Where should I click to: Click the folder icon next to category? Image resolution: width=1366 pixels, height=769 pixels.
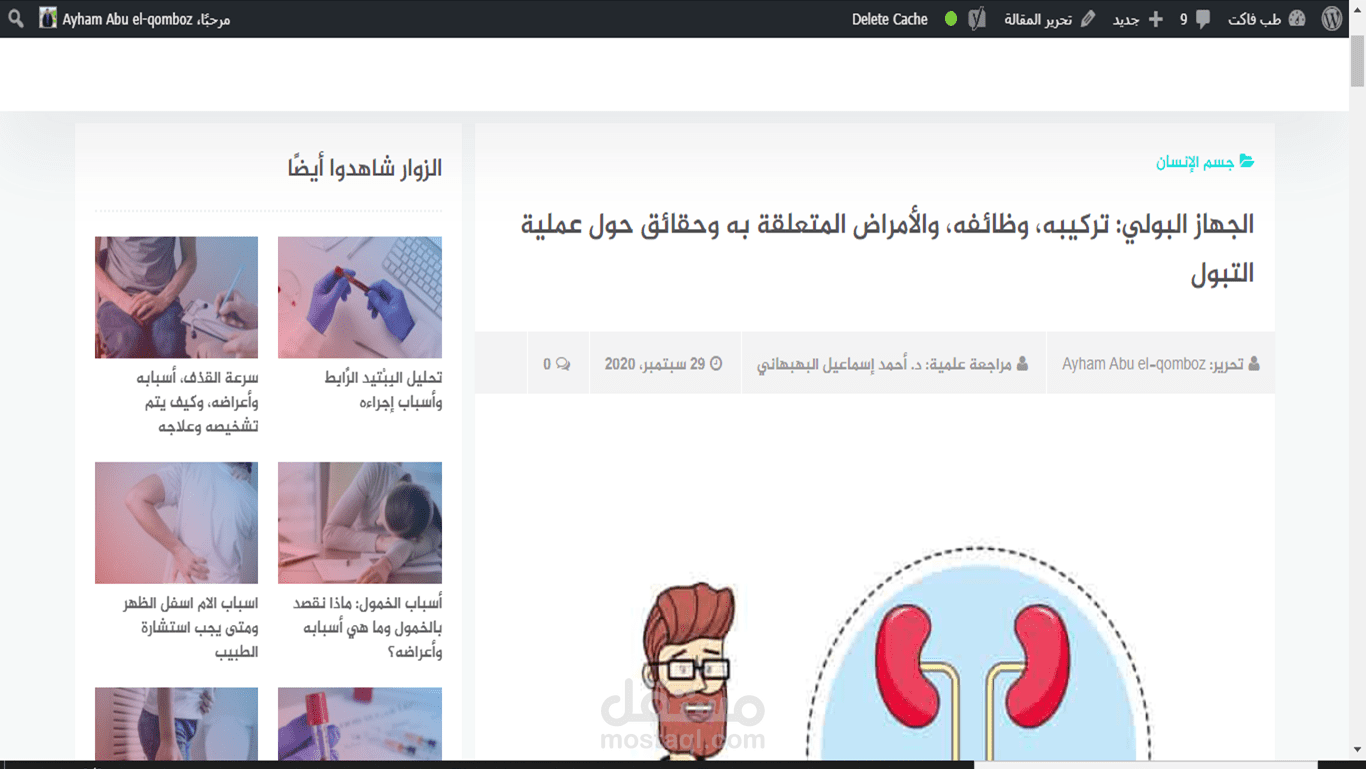(1247, 161)
